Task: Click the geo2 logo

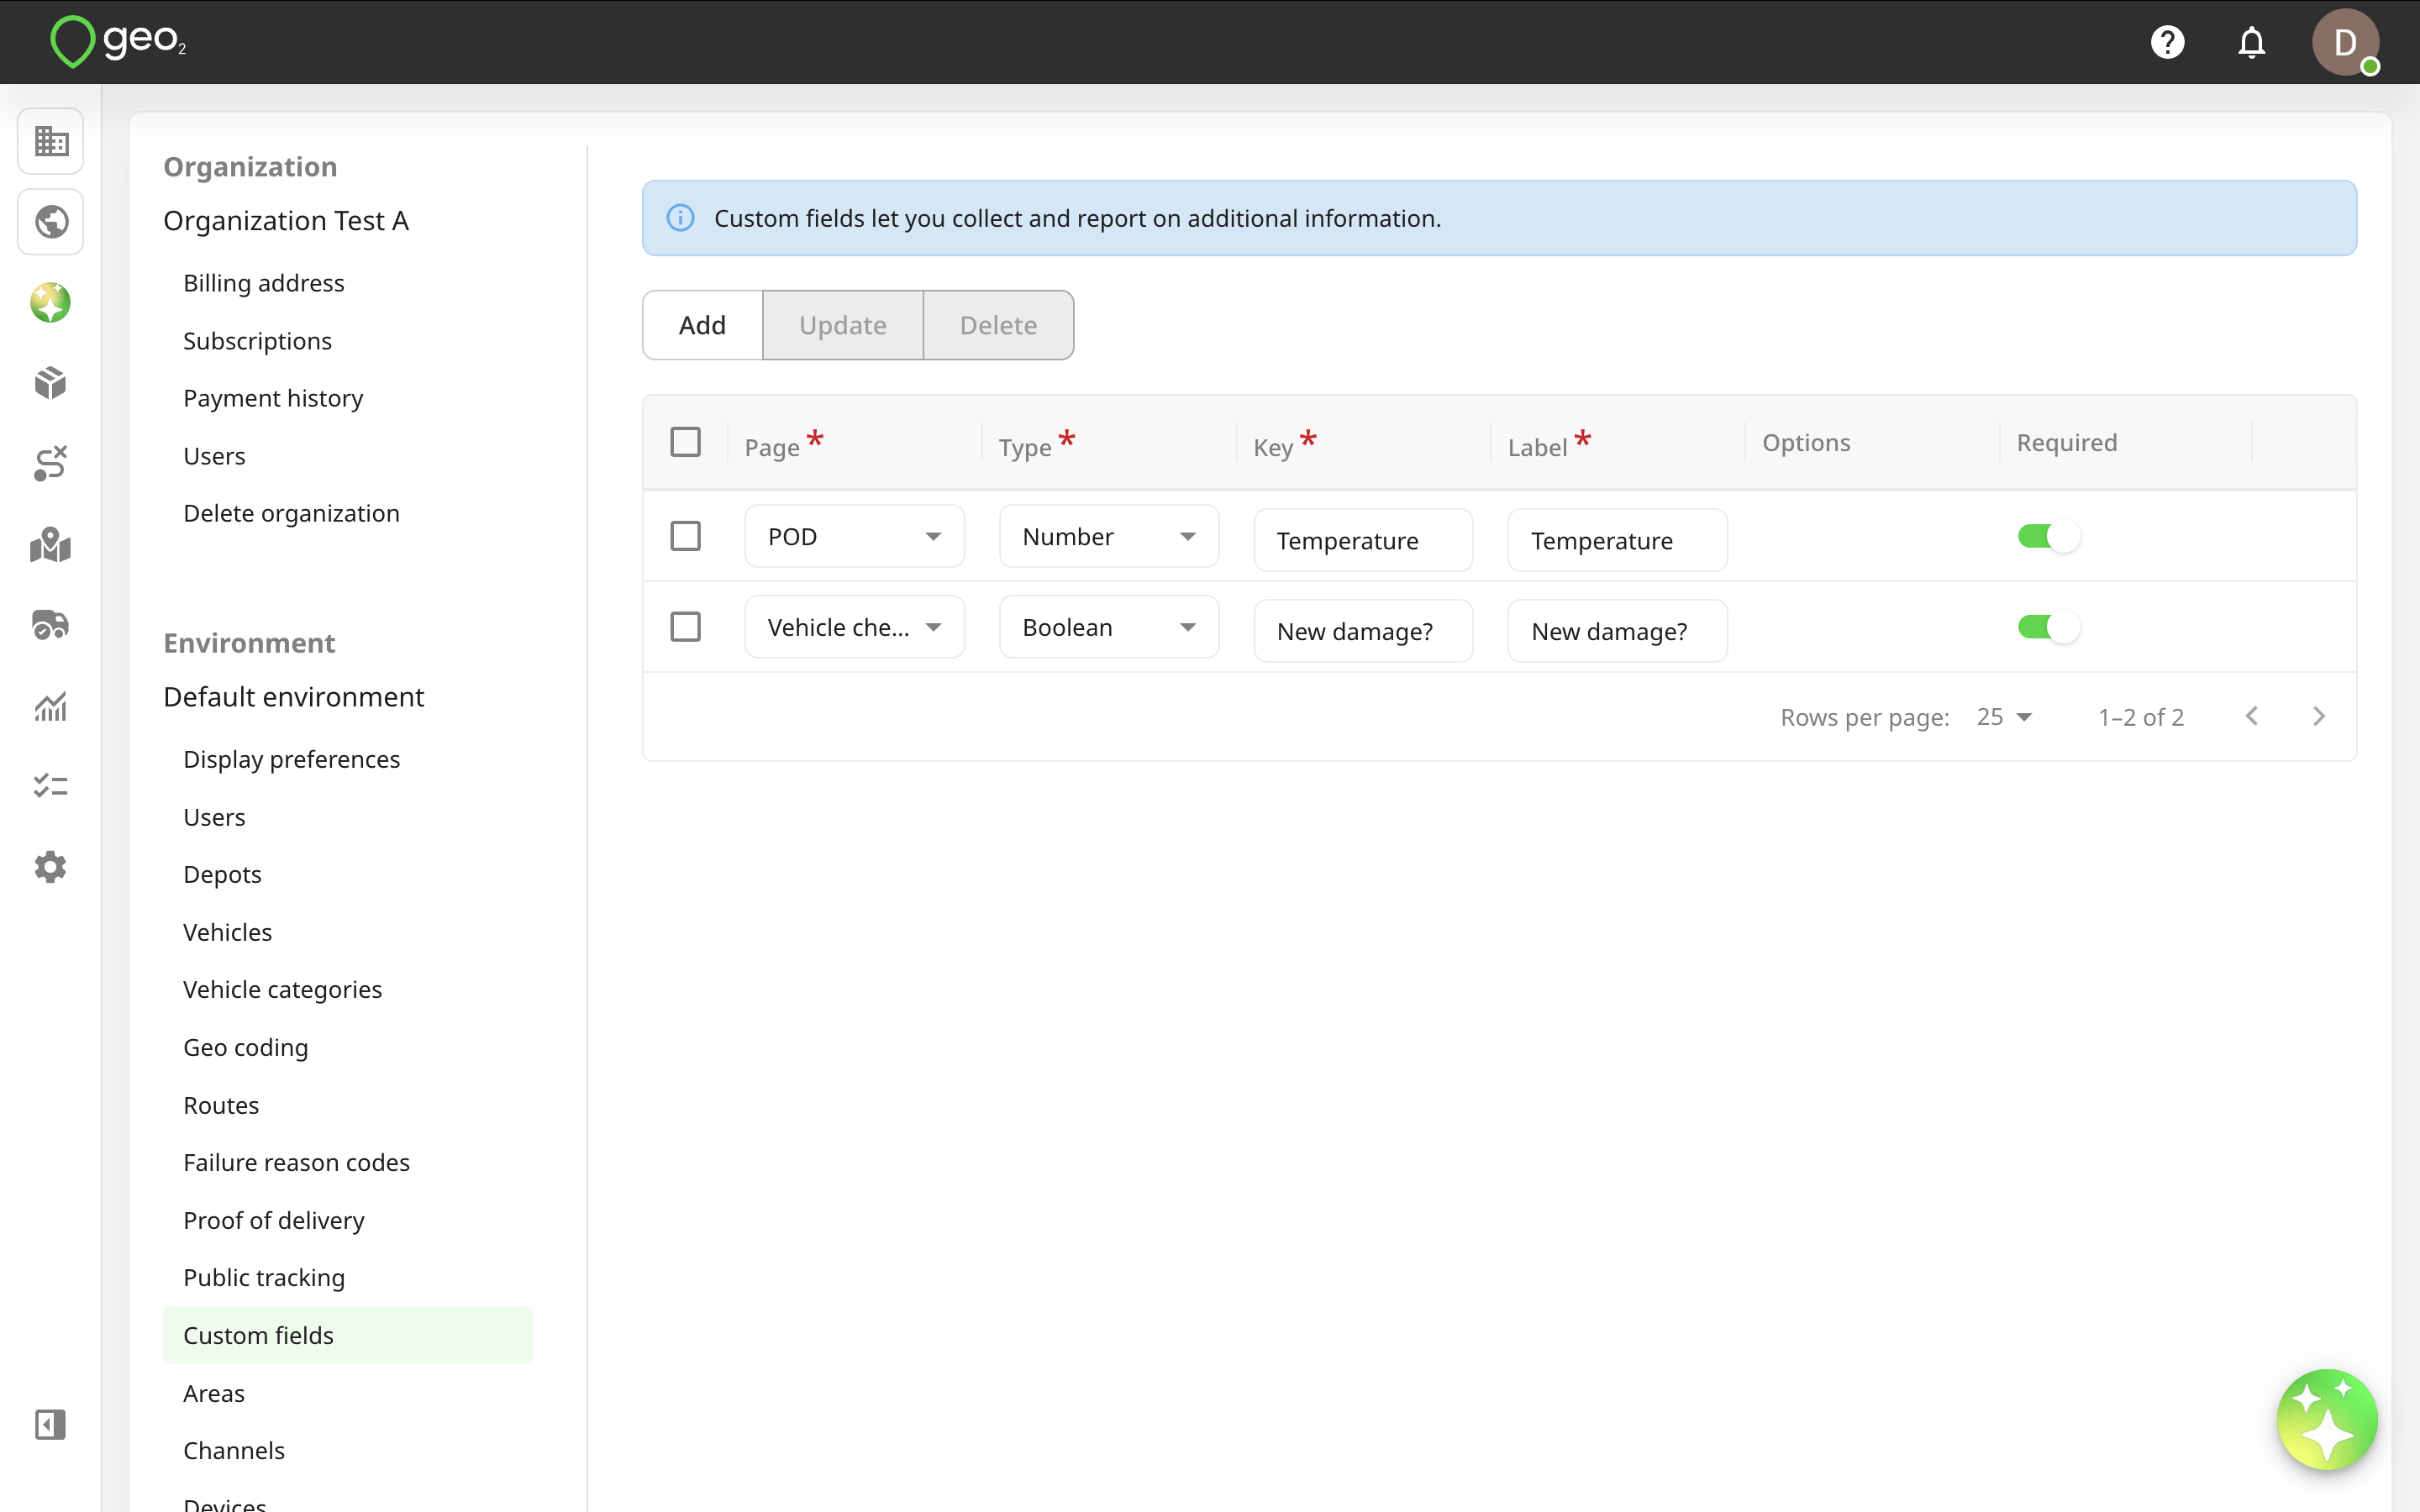Action: point(118,42)
